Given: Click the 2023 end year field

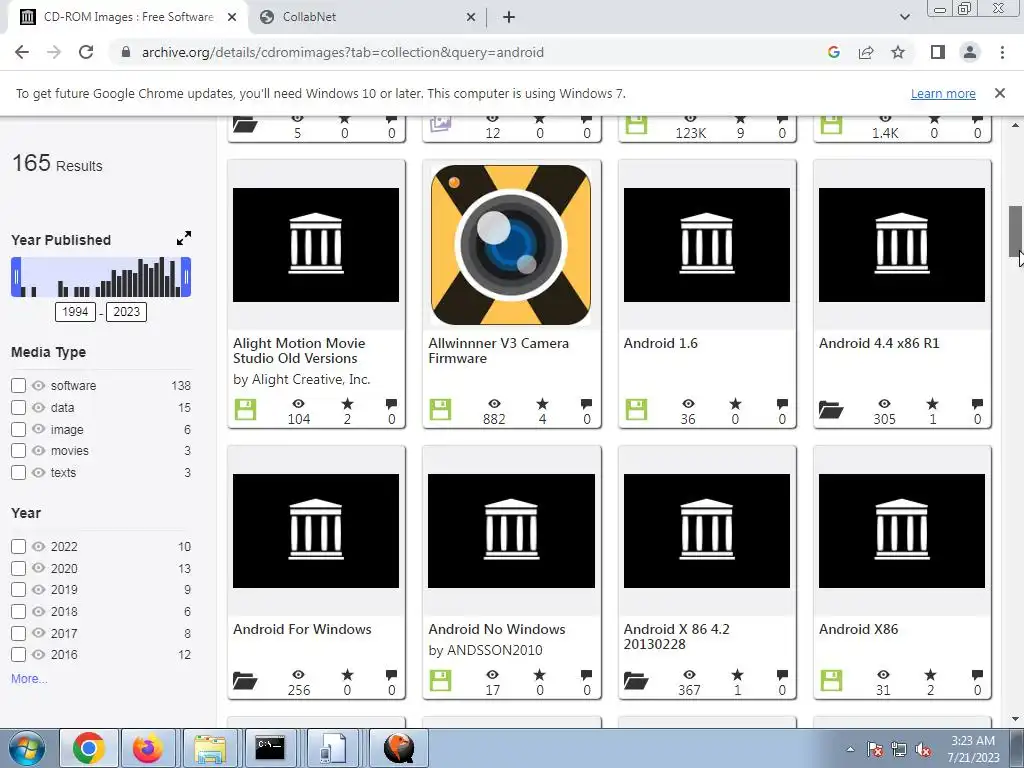Looking at the screenshot, I should [127, 312].
